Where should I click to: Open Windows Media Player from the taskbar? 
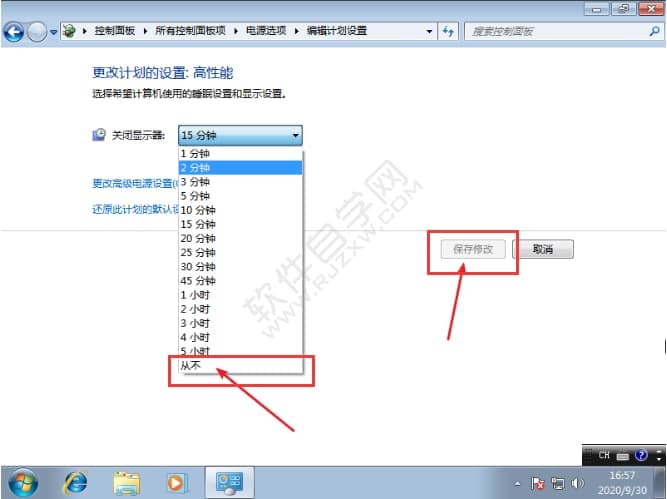pos(176,482)
